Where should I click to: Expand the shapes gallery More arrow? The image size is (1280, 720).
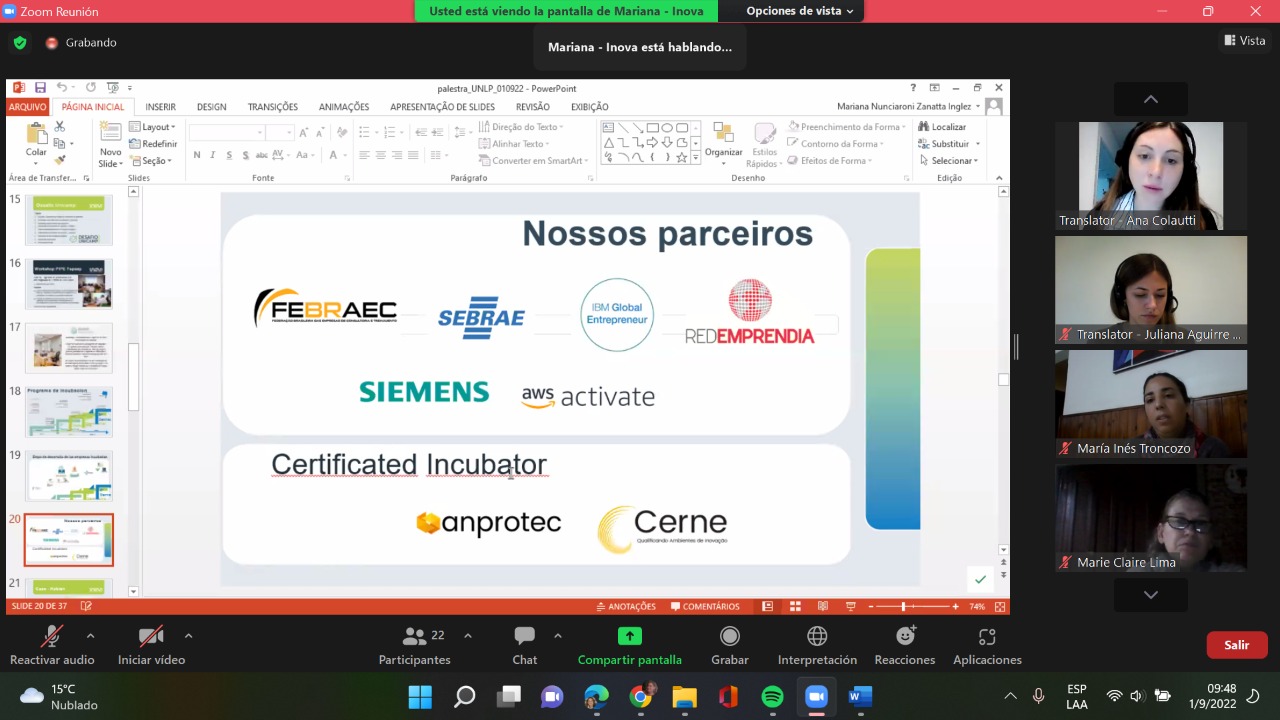point(696,158)
